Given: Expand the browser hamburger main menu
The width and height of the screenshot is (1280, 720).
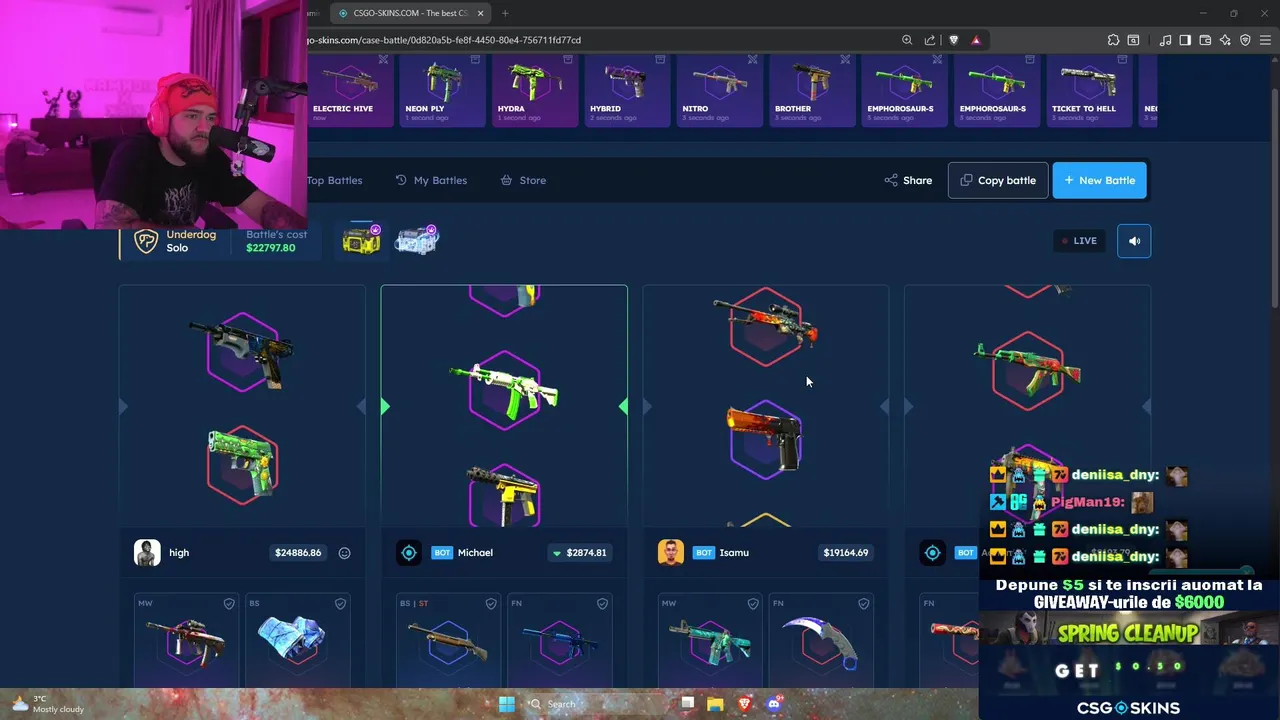Looking at the screenshot, I should [x=1266, y=40].
